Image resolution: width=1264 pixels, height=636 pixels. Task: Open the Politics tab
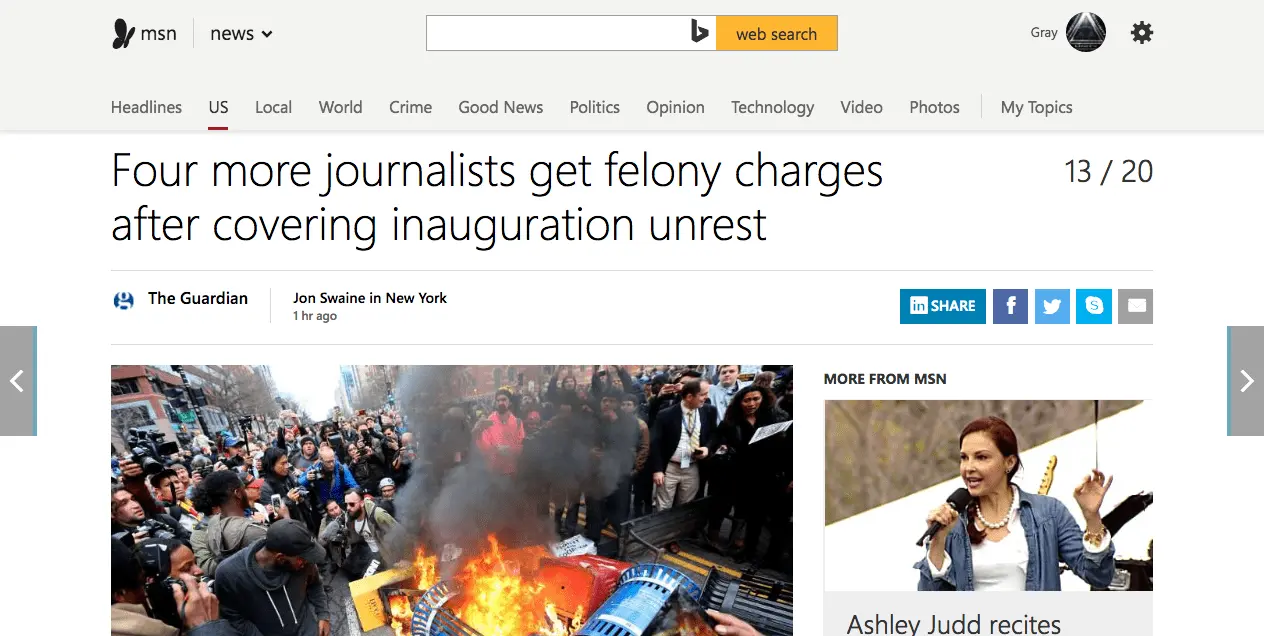click(x=595, y=107)
